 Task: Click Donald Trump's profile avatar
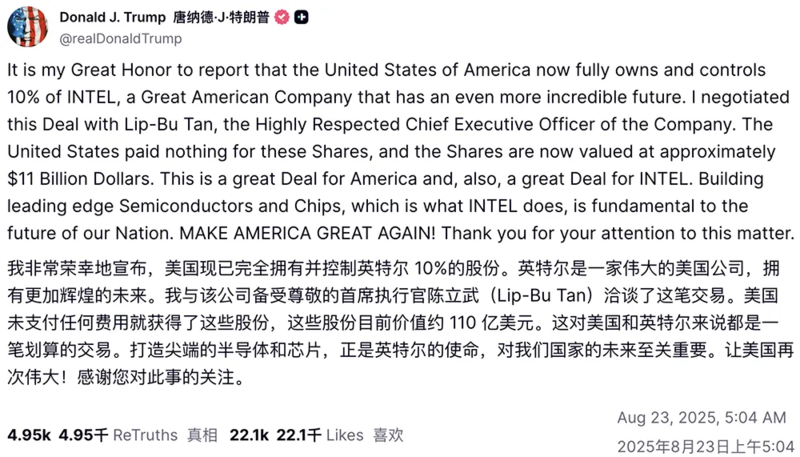[x=27, y=27]
